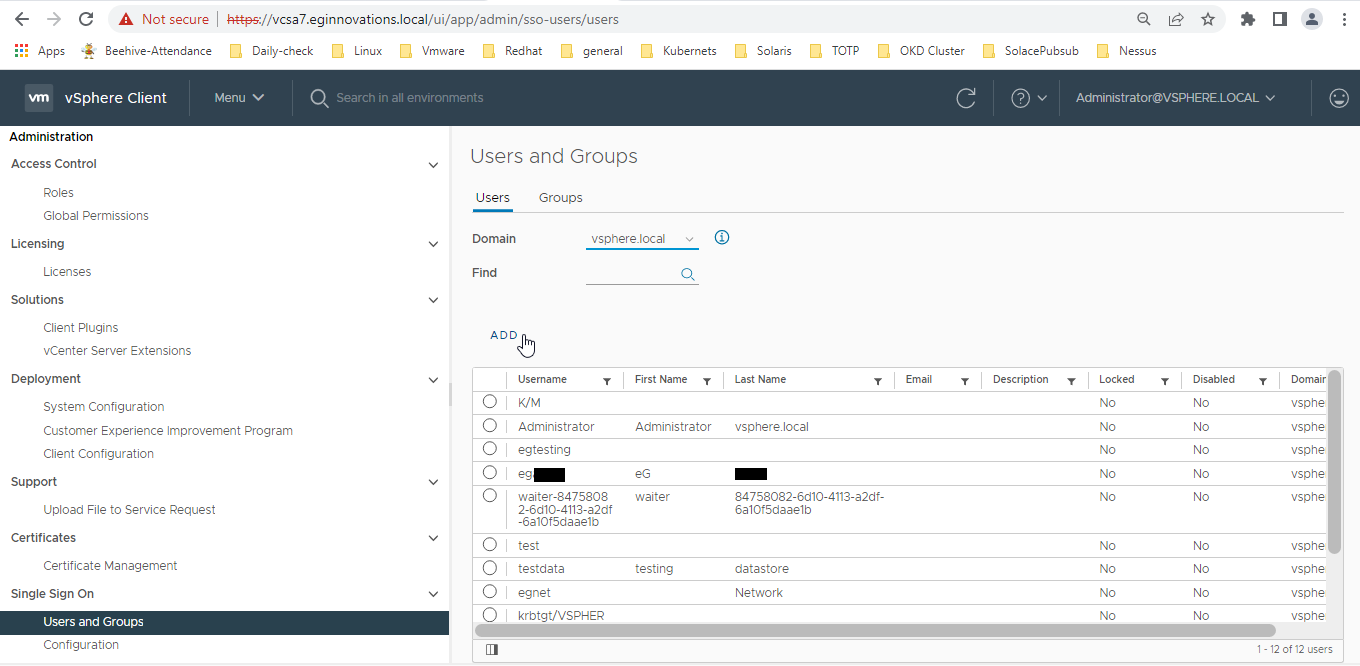Select radio button for the eG user row
Screen dimensions: 1360x666
489,472
